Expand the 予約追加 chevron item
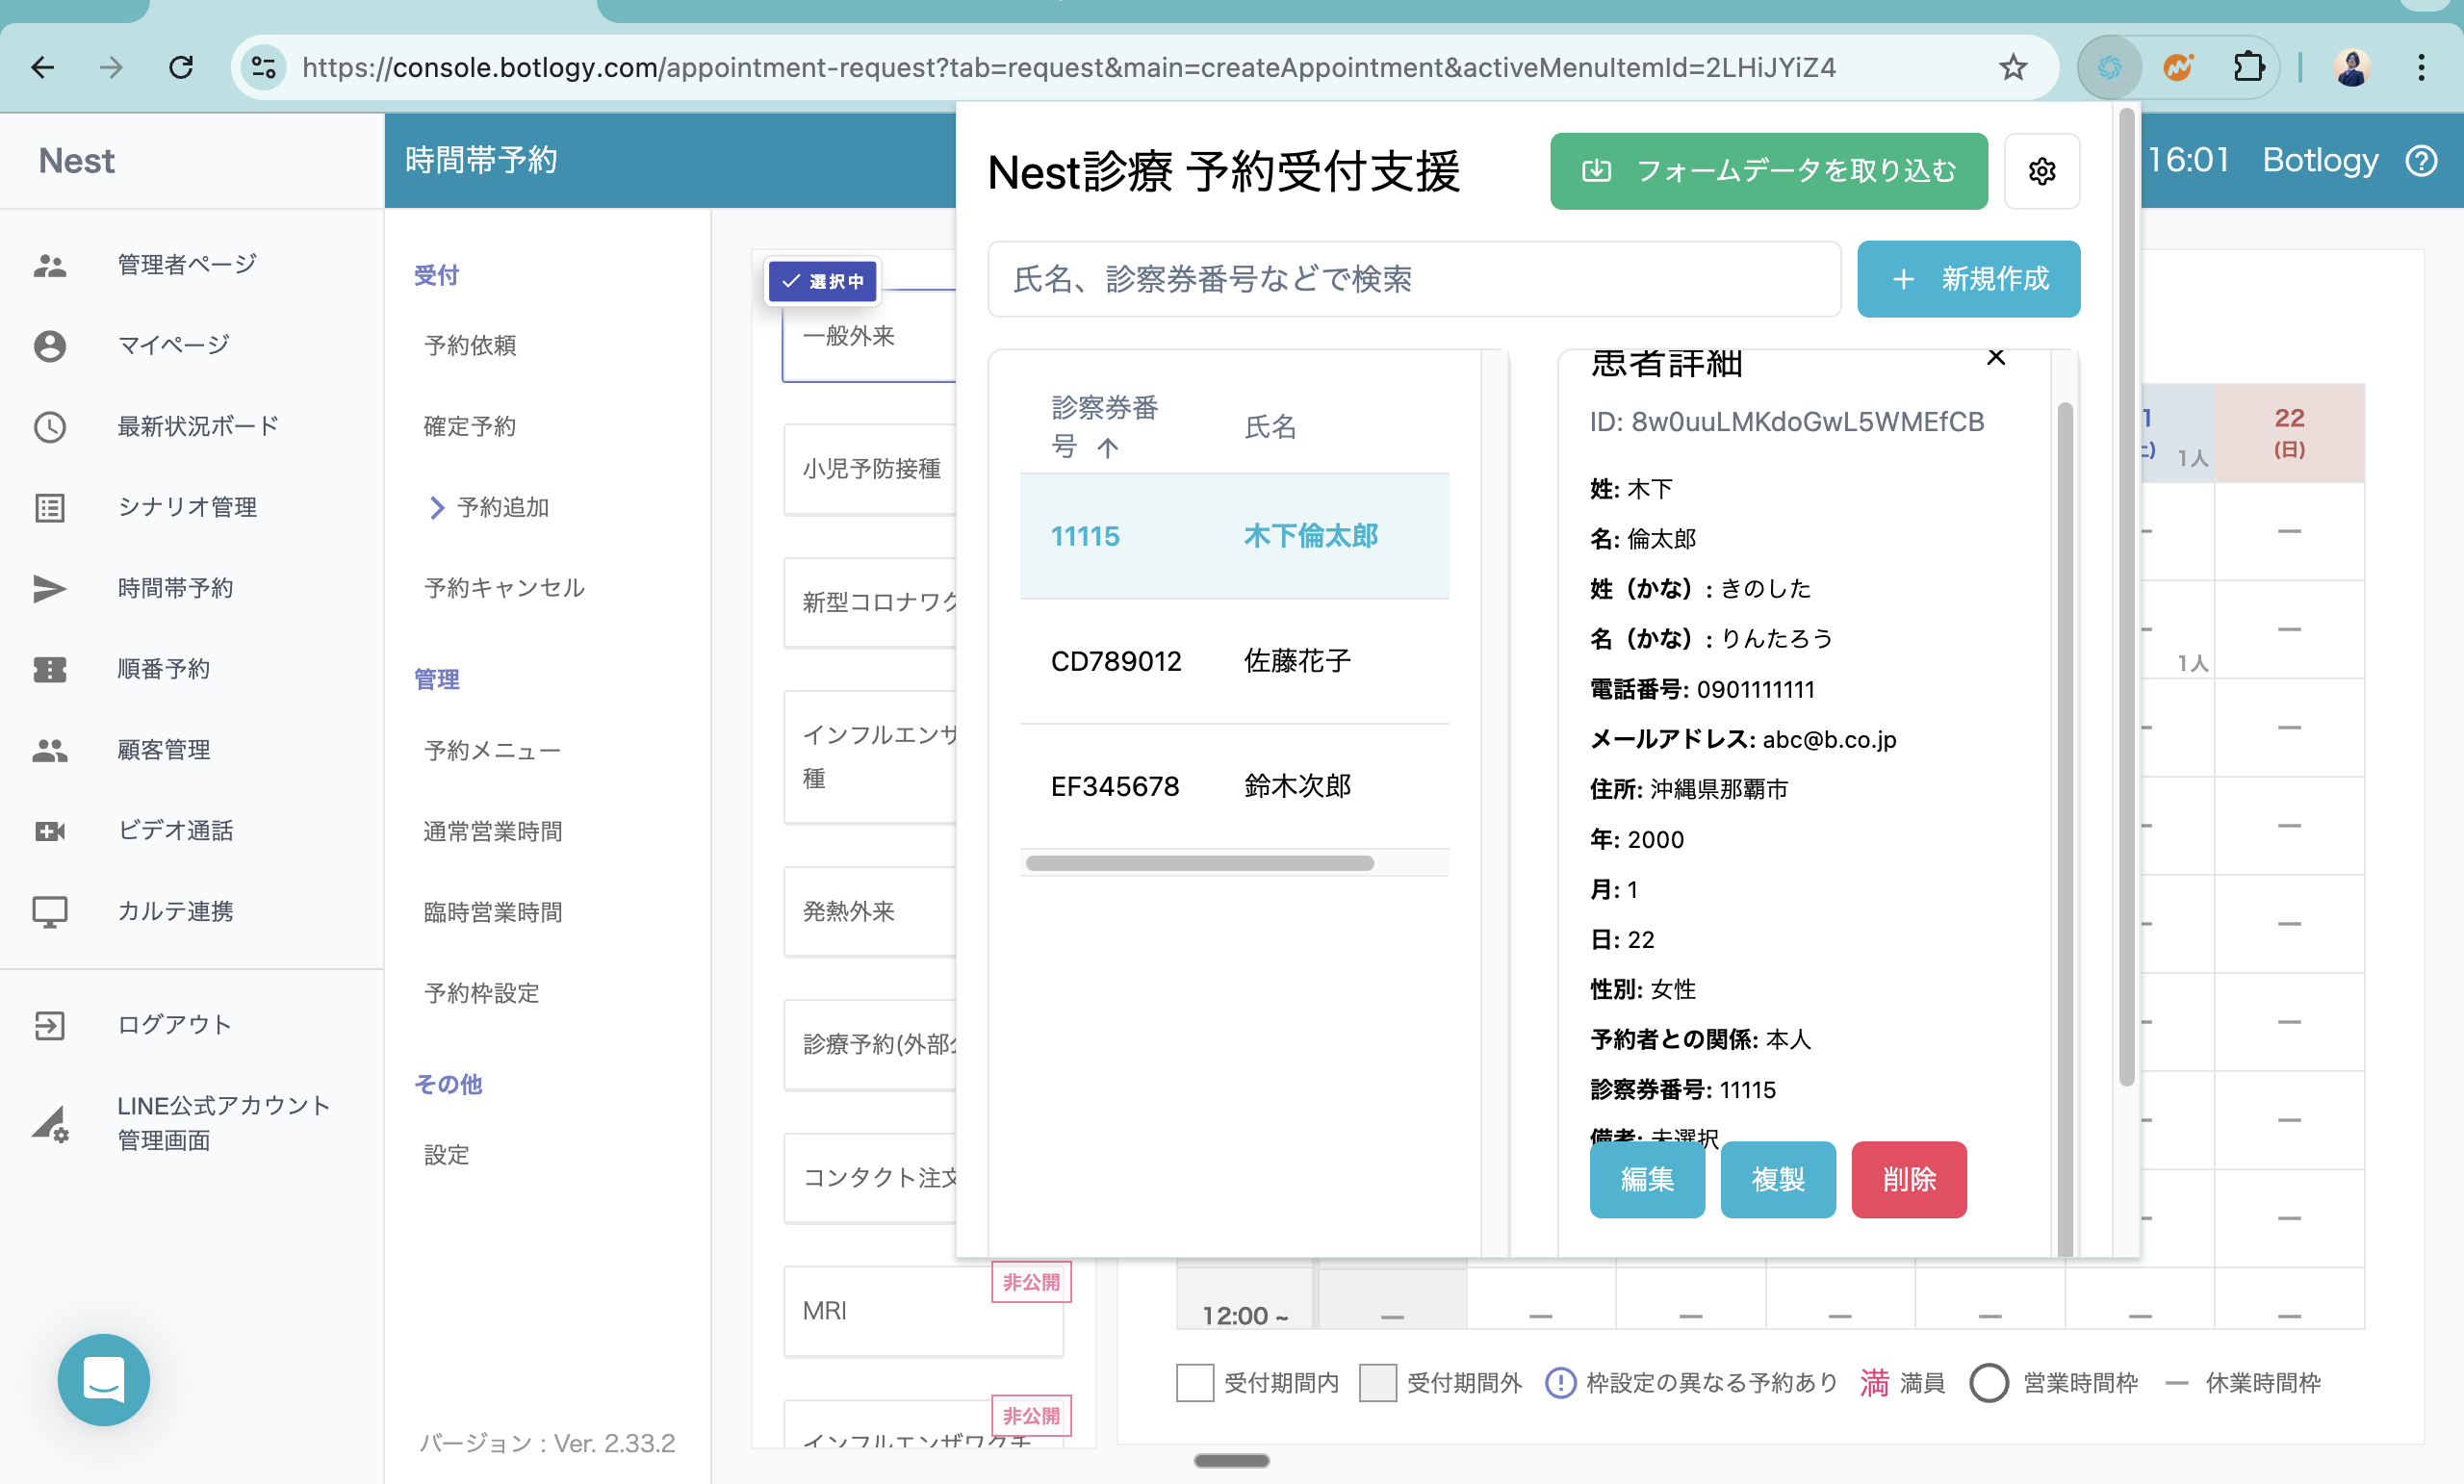The width and height of the screenshot is (2464, 1484). coord(436,508)
